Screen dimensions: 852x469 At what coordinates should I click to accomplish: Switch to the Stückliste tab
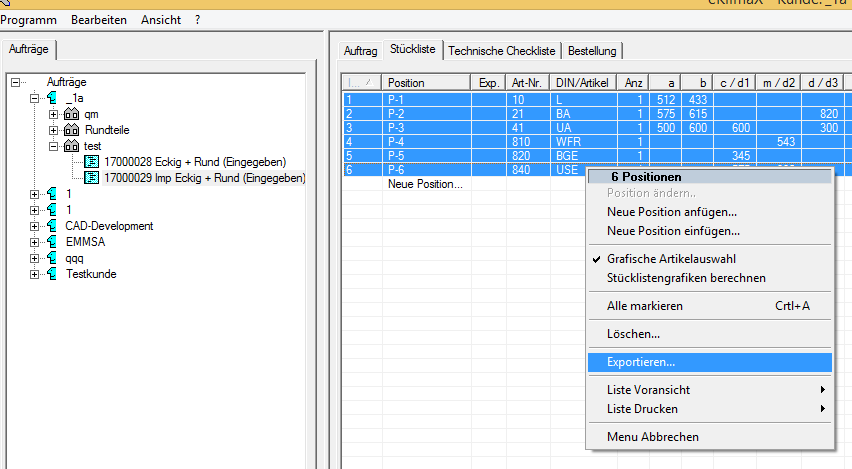tap(412, 49)
